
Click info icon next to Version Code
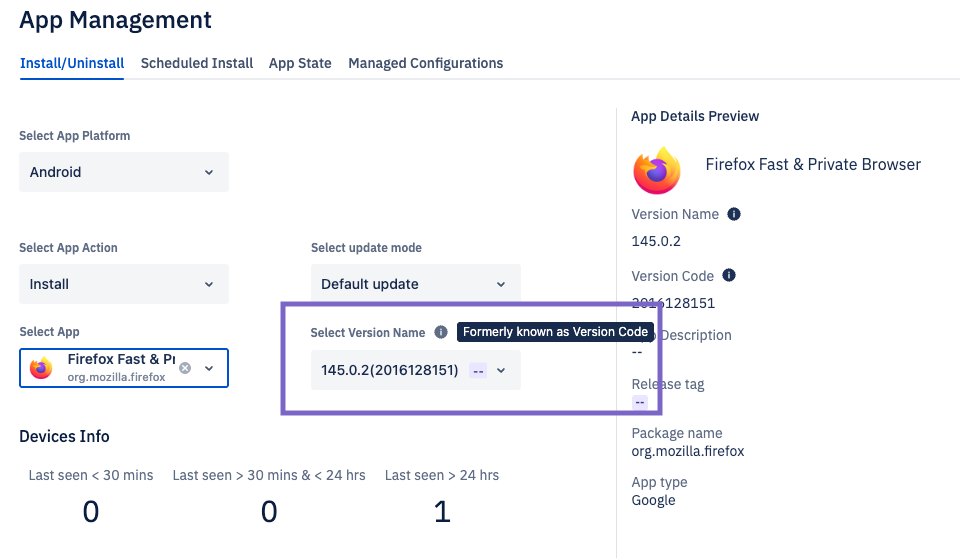tap(729, 276)
